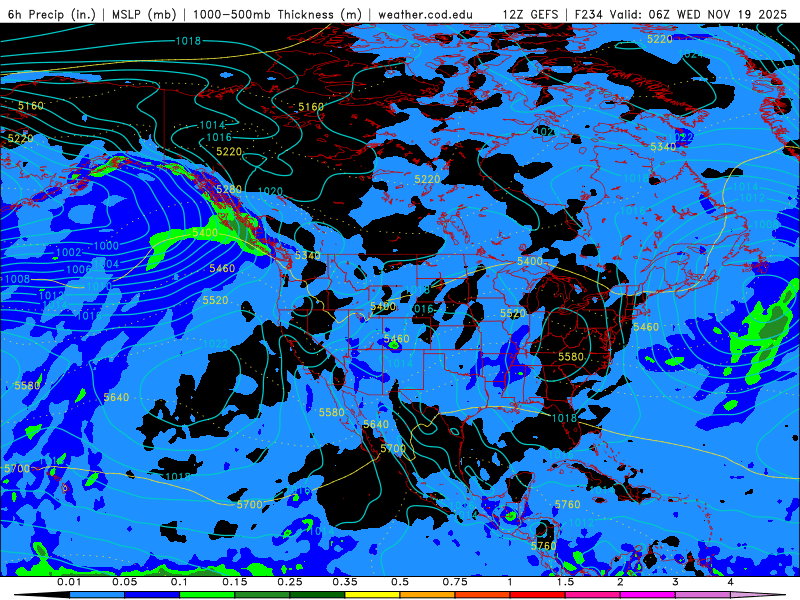Screen dimensions: 800x600
Task: Click the 0.75 legend value
Action: tap(455, 582)
